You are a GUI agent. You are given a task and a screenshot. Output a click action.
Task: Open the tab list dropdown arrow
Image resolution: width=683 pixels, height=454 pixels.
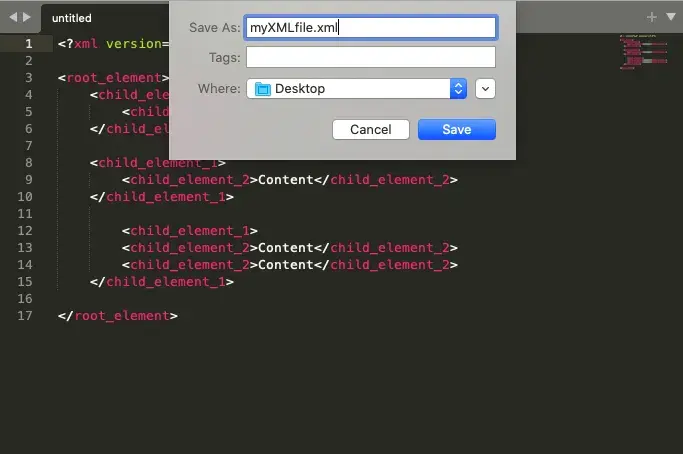click(671, 17)
